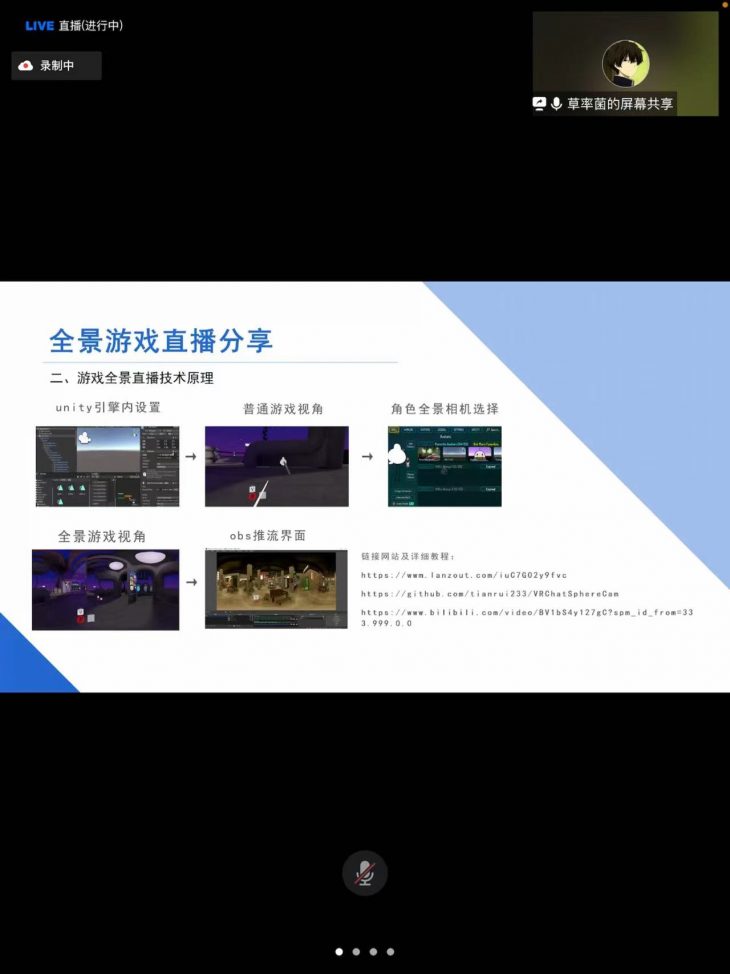Screen dimensions: 730x974
Task: Open the lanzout.com link
Action: coord(464,575)
